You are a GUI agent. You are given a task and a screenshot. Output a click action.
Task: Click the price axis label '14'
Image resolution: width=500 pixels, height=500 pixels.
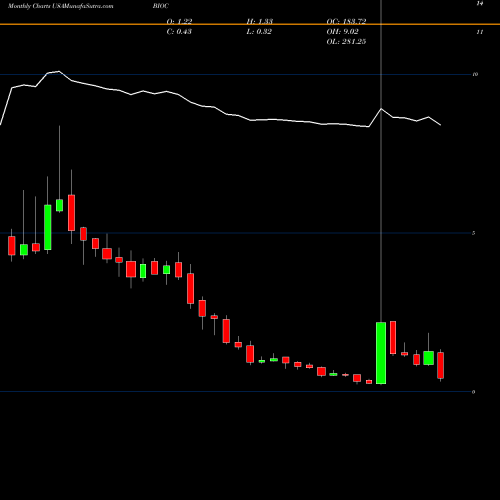pyautogui.click(x=480, y=4)
